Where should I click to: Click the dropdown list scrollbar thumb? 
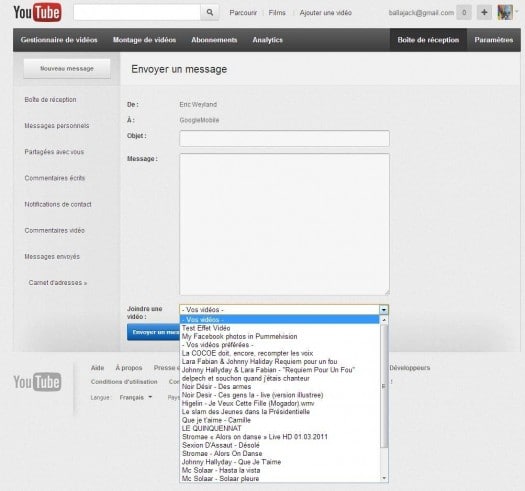coord(384,386)
